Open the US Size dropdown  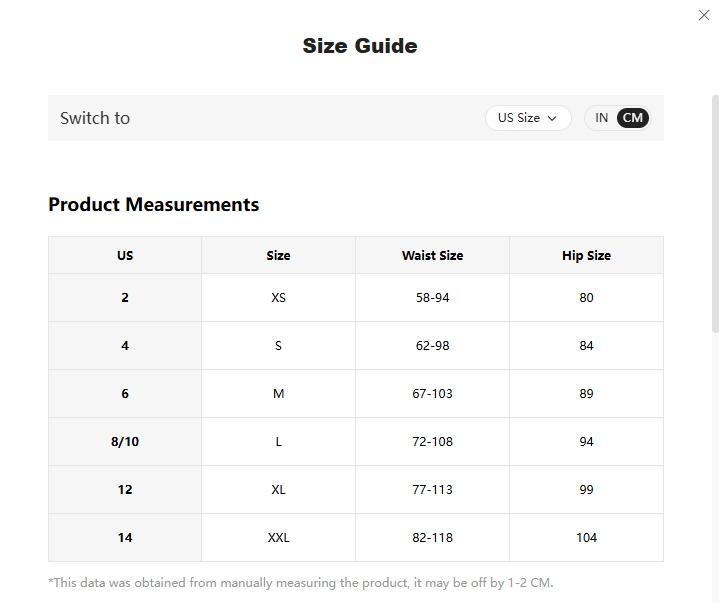[527, 118]
